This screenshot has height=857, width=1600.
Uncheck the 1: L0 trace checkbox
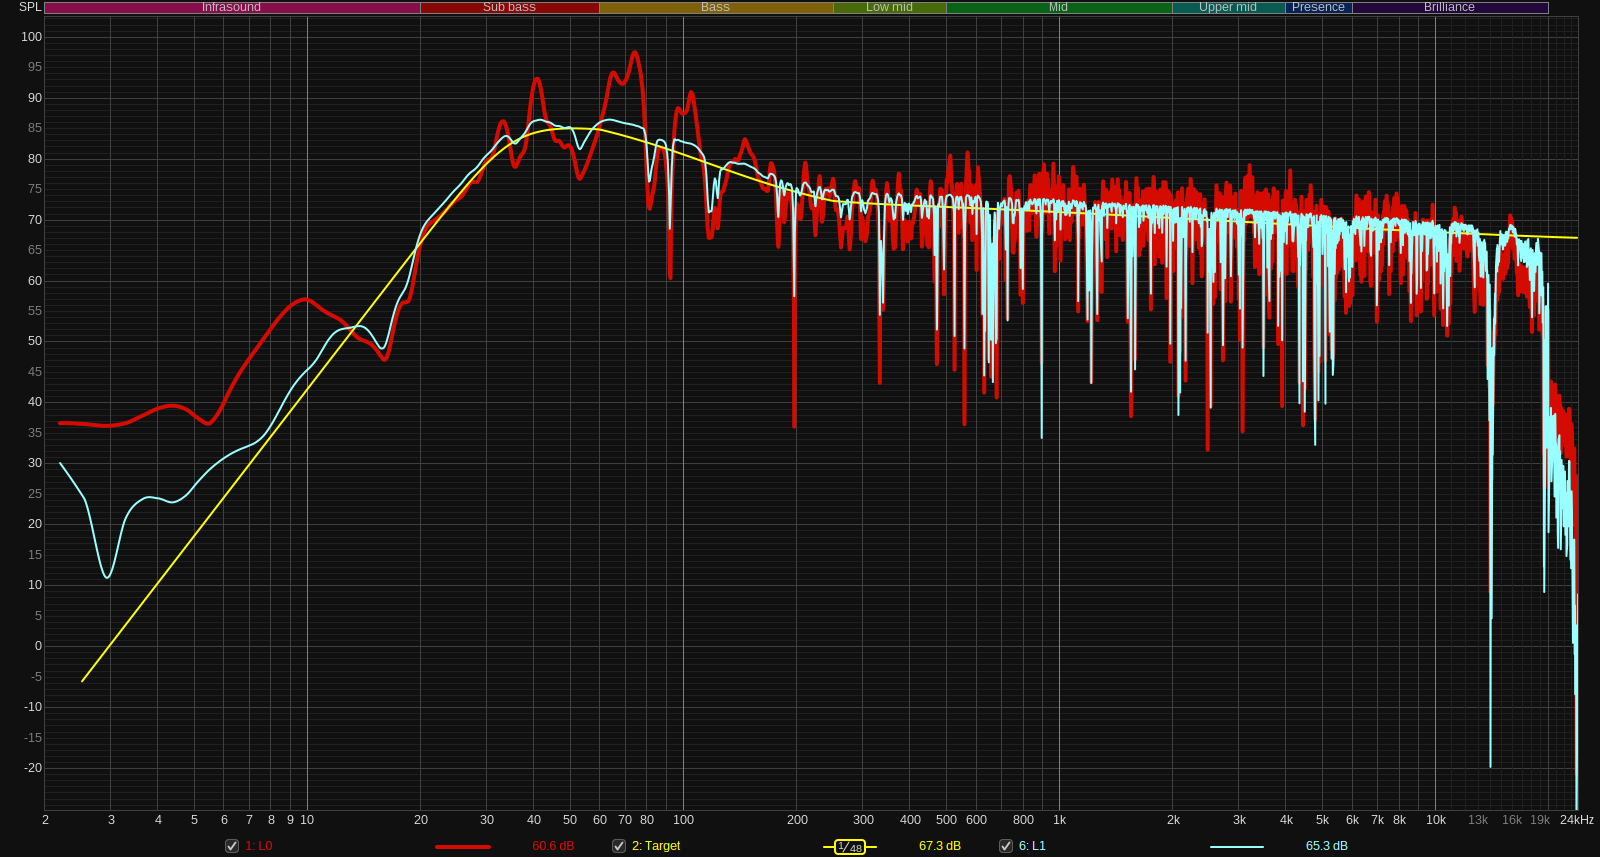pos(232,846)
